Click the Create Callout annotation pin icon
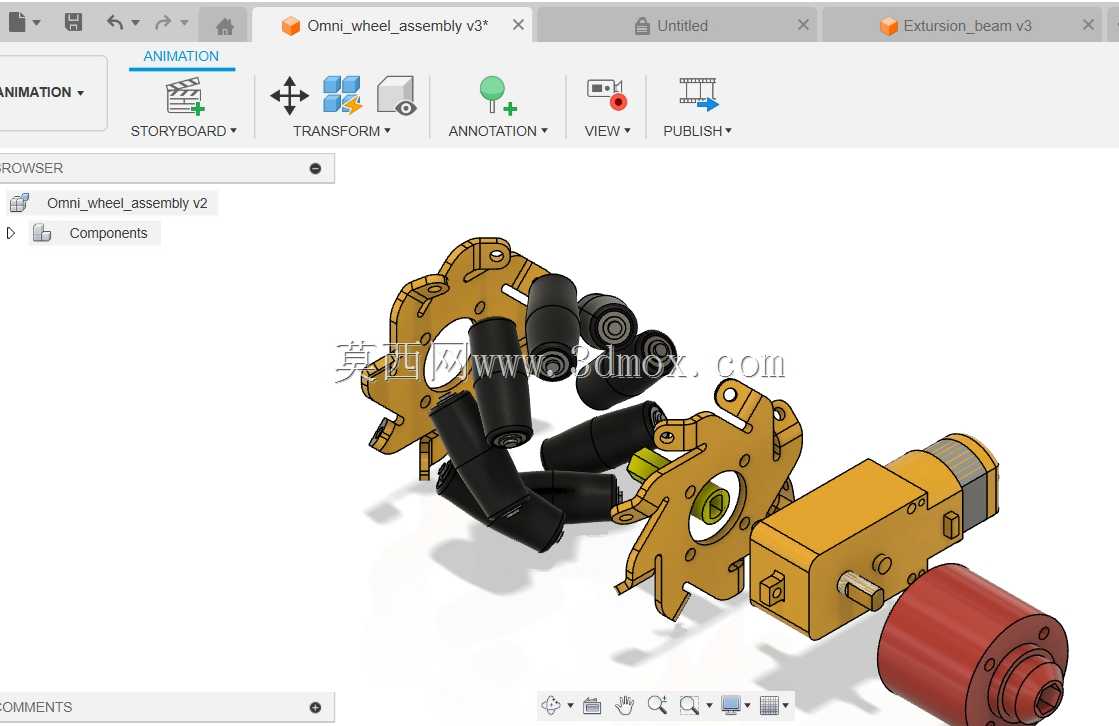Screen dimensions: 1119x726 (x=497, y=95)
